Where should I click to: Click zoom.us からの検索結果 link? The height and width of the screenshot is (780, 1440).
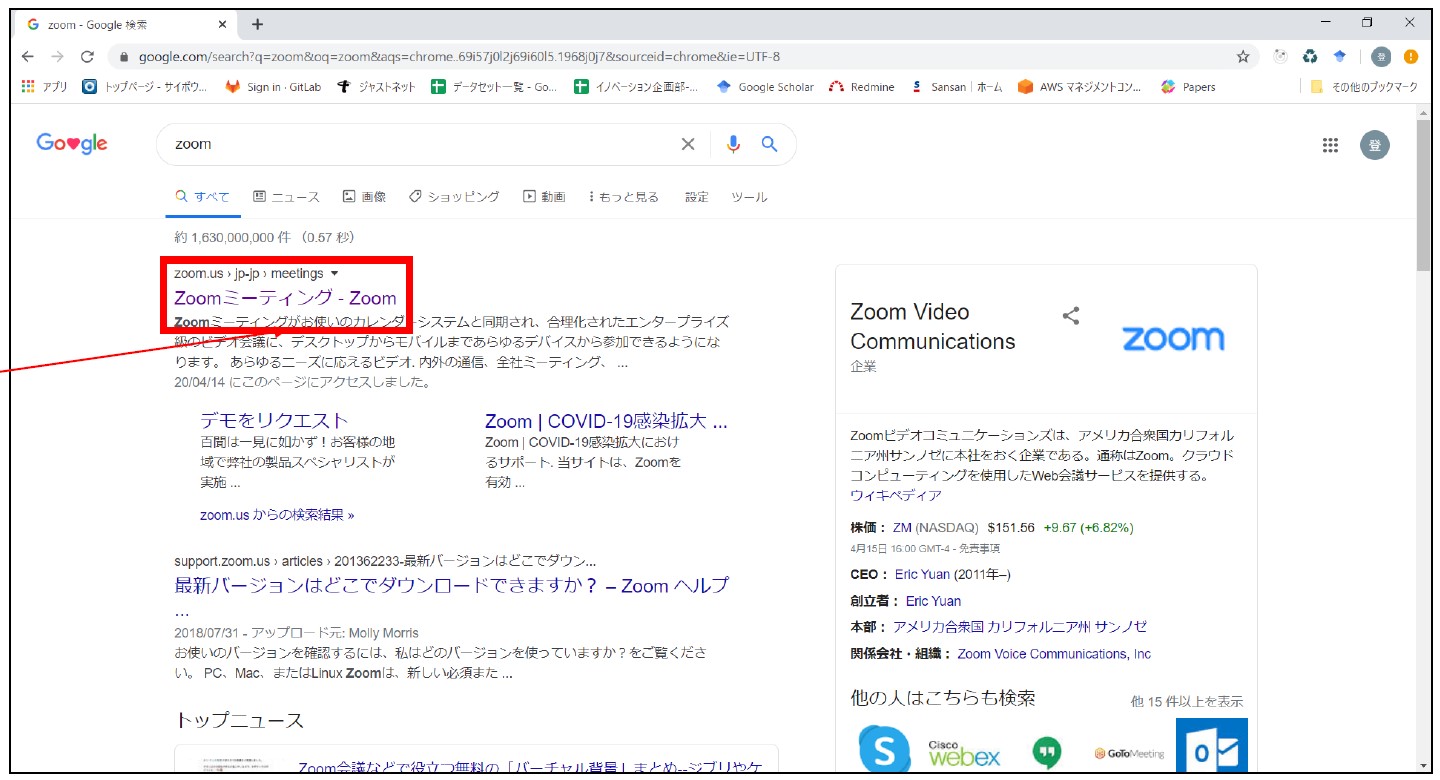[x=277, y=515]
